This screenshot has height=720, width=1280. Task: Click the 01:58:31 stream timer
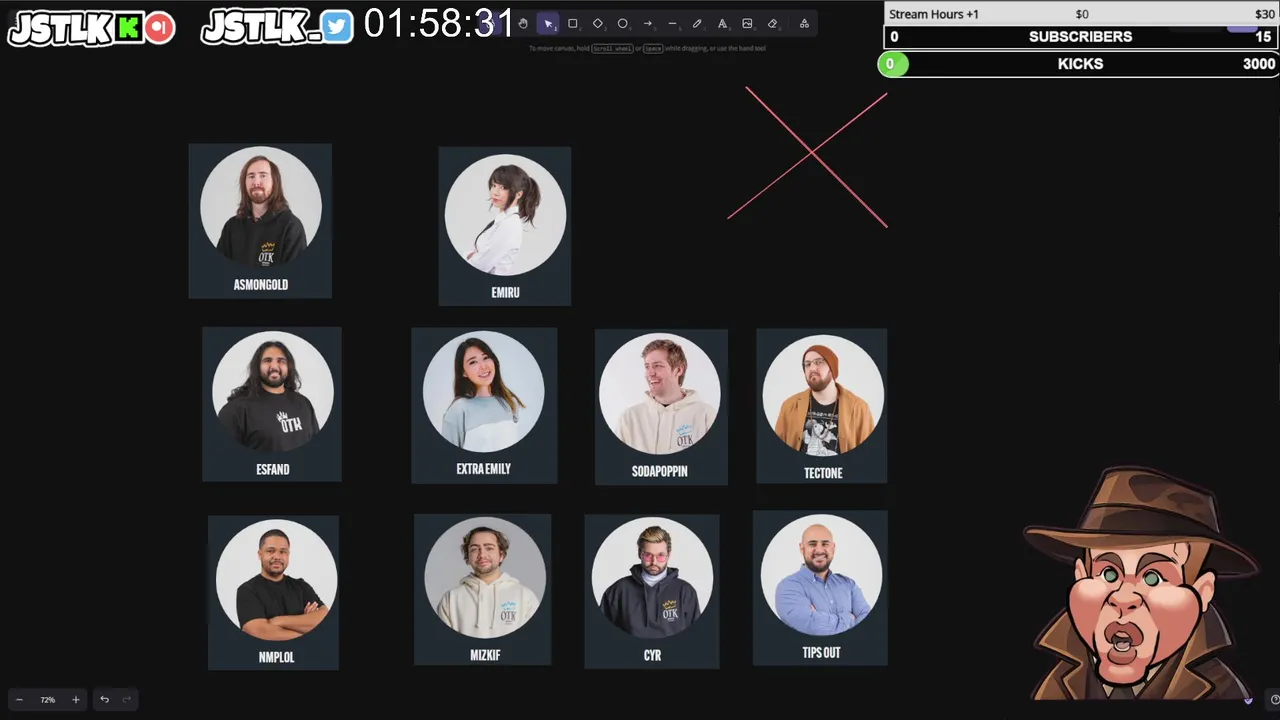click(439, 23)
